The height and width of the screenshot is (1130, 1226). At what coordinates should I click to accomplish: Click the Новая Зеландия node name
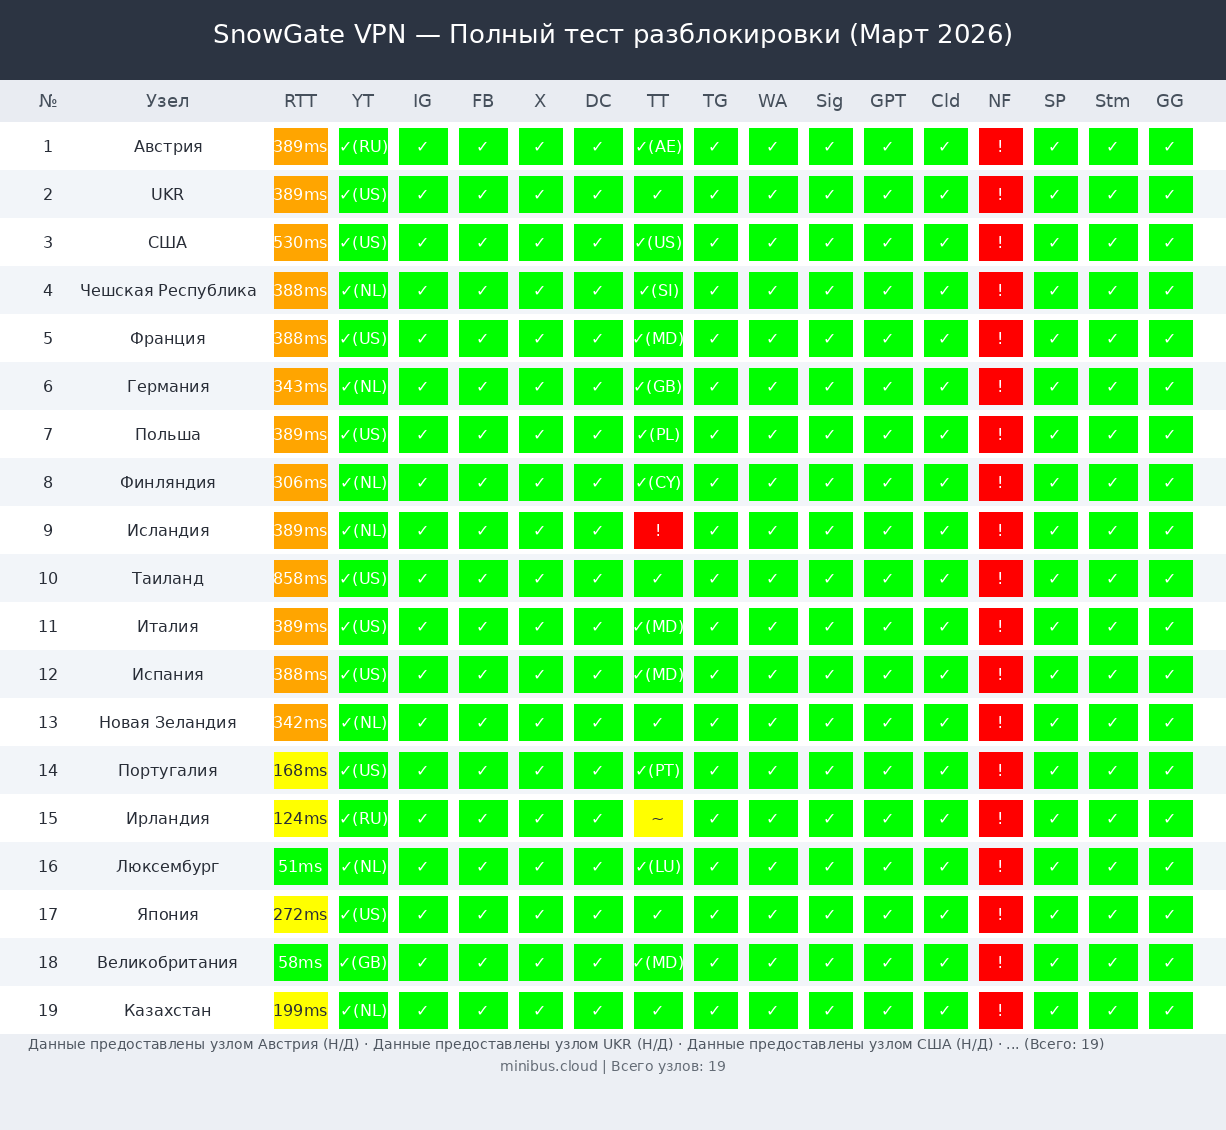[x=167, y=723]
